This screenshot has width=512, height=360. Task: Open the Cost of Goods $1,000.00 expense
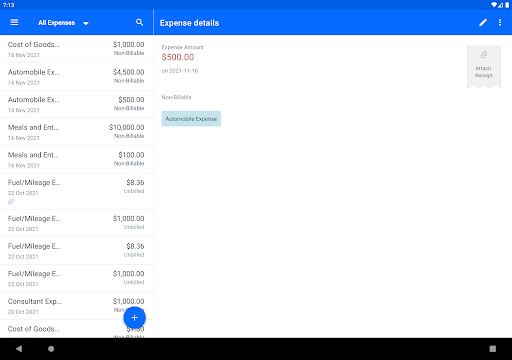pos(77,49)
